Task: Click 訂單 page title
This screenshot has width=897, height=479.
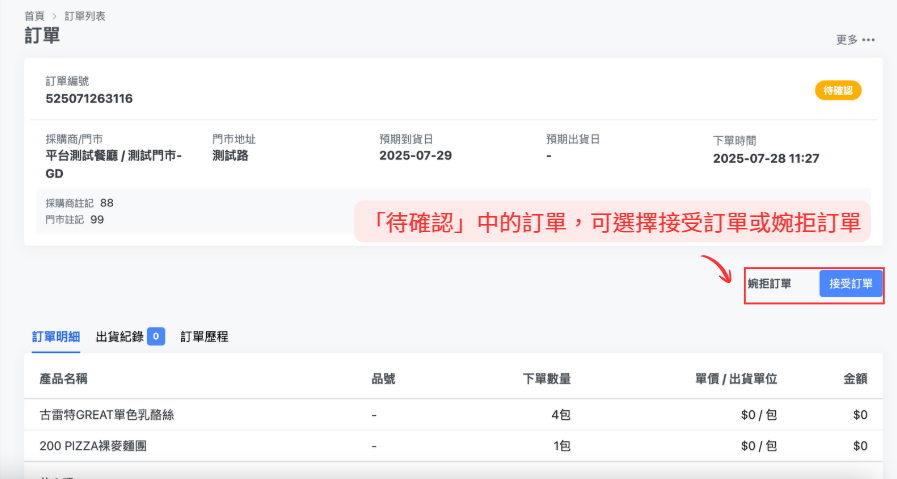Action: click(42, 35)
